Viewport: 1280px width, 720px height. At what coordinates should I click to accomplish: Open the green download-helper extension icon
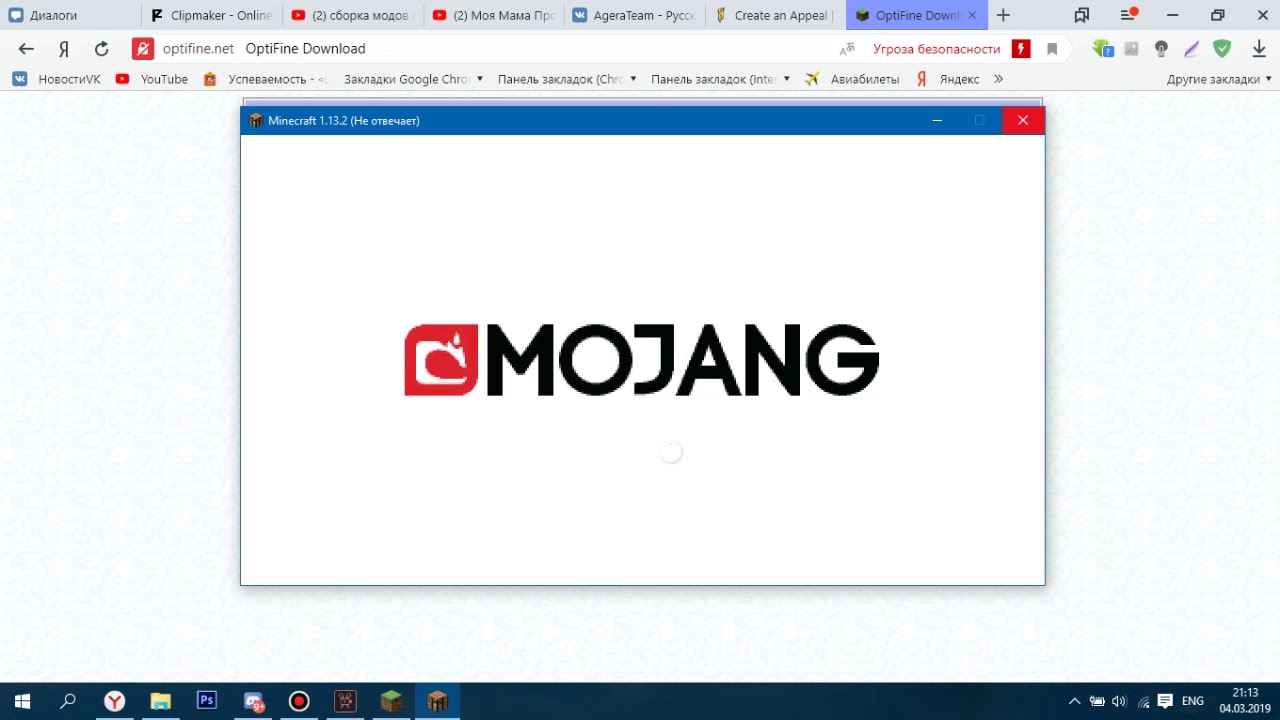(1103, 48)
